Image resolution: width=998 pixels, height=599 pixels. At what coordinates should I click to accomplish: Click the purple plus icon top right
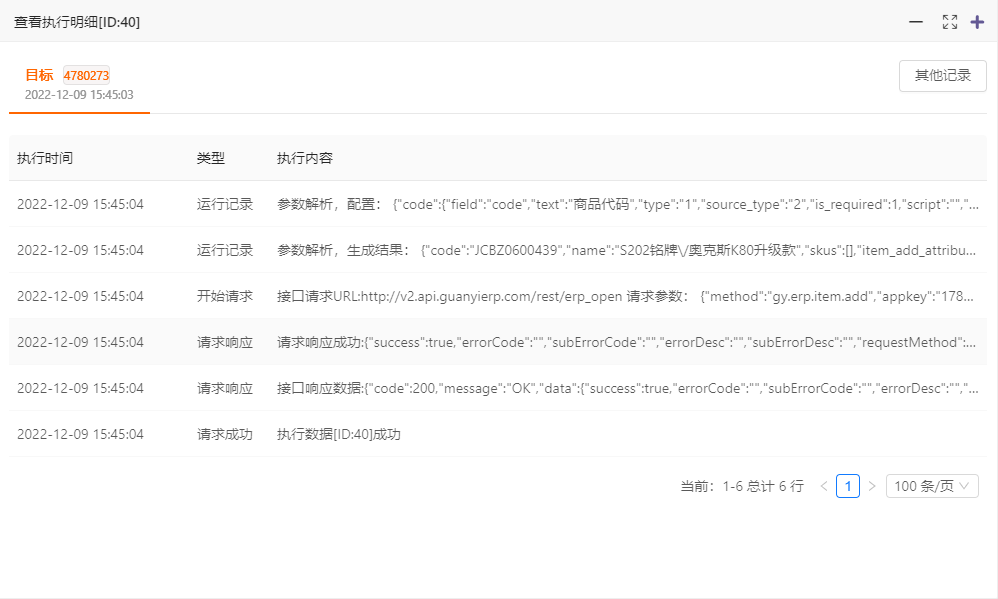(x=977, y=21)
